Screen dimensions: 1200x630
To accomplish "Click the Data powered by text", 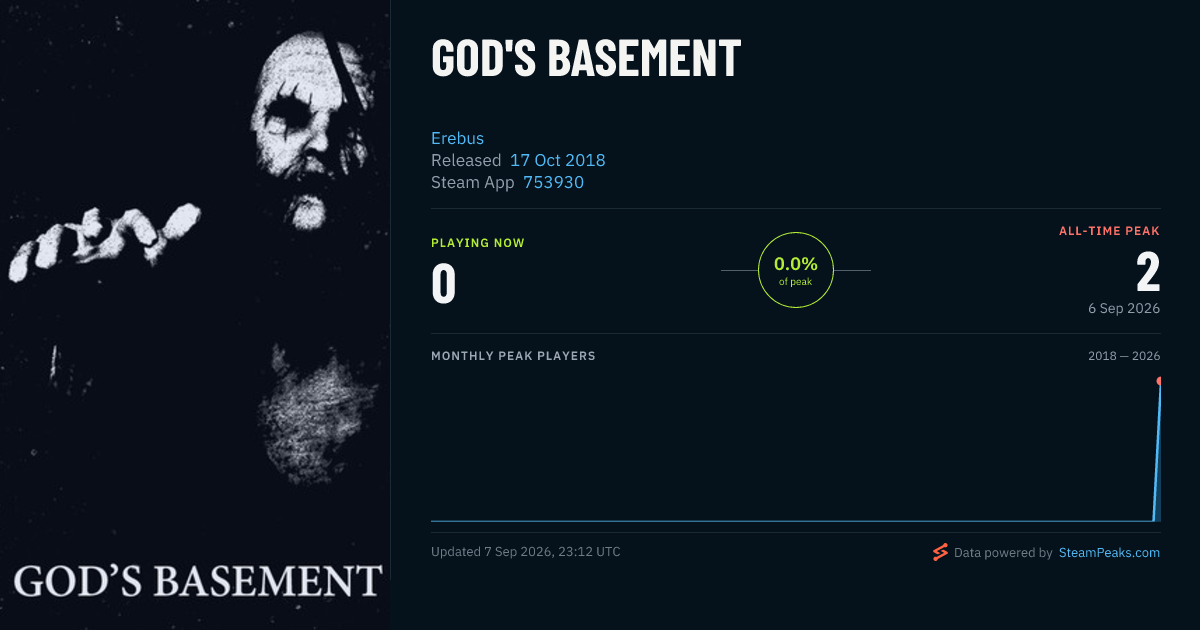I will pyautogui.click(x=1003, y=552).
